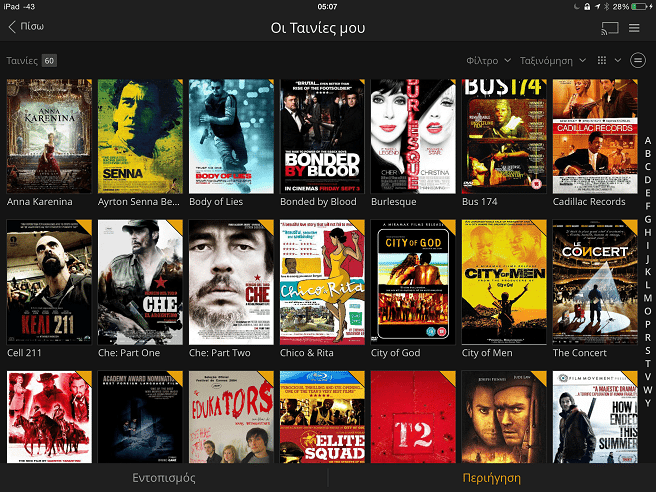The image size is (656, 492).
Task: Open the red Django horsemen poster
Action: coord(49,417)
